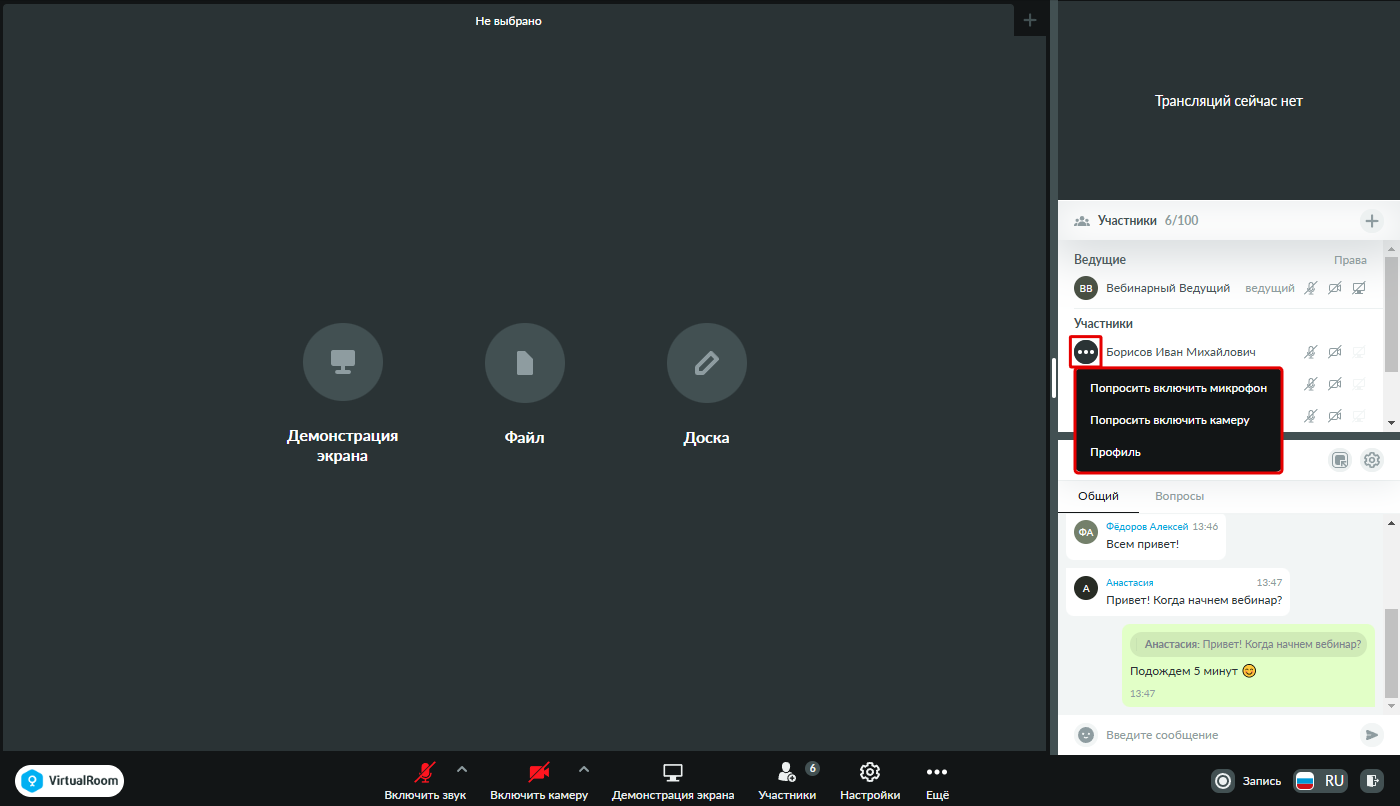Click the participants list down scroll arrow

click(x=1391, y=424)
